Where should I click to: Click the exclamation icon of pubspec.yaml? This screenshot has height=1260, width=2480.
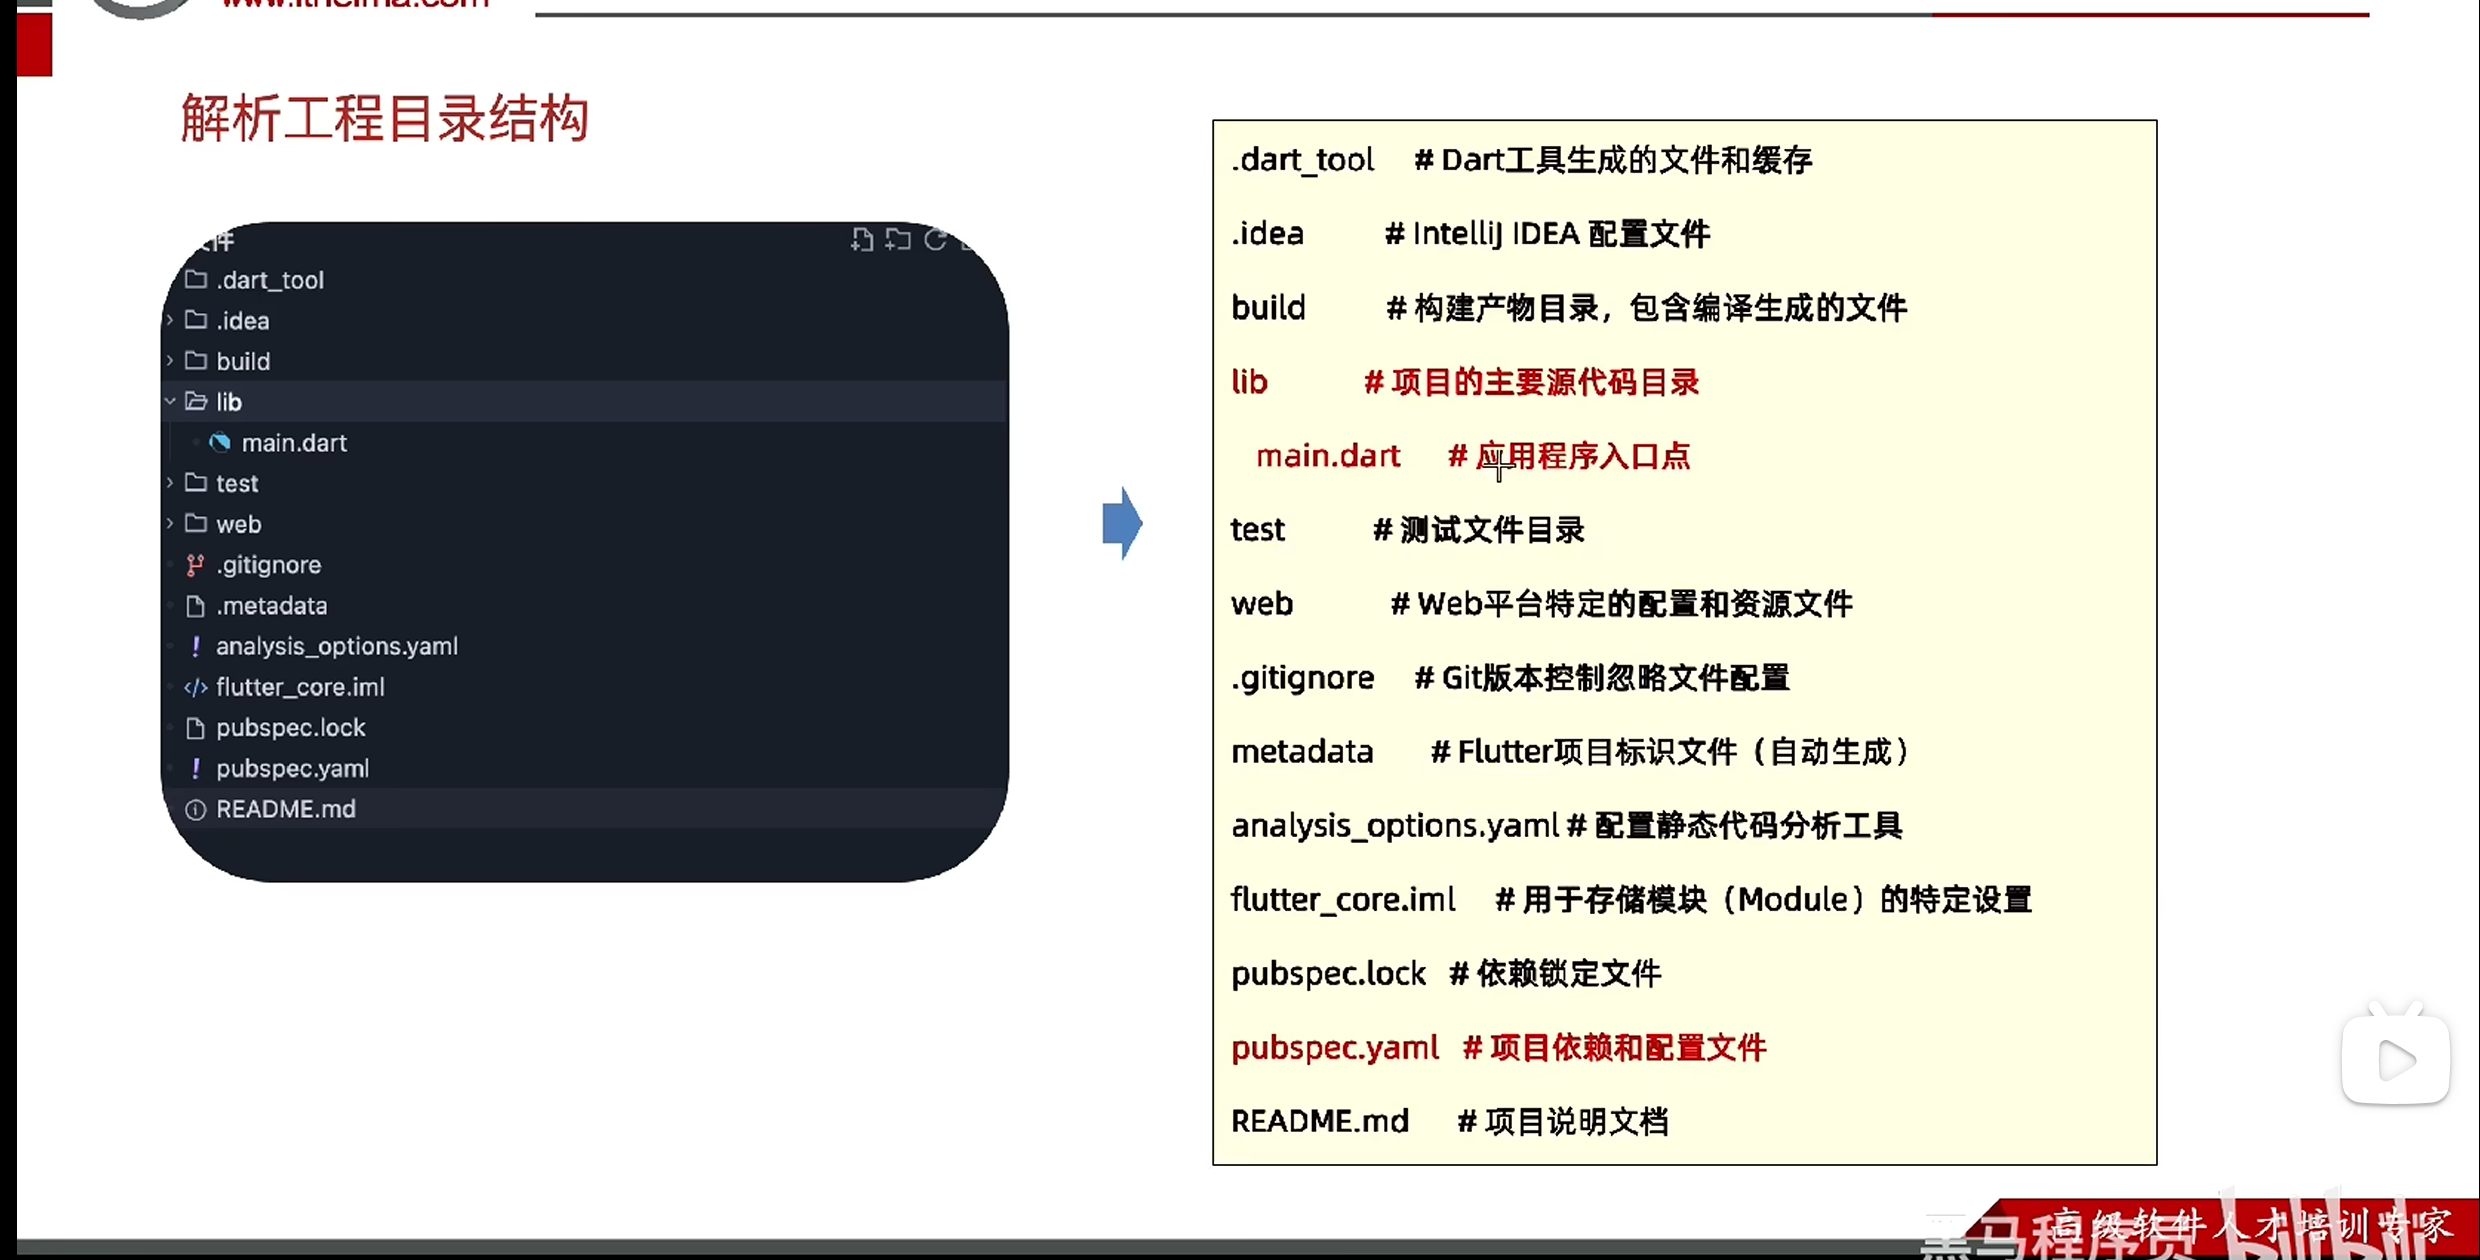(196, 768)
